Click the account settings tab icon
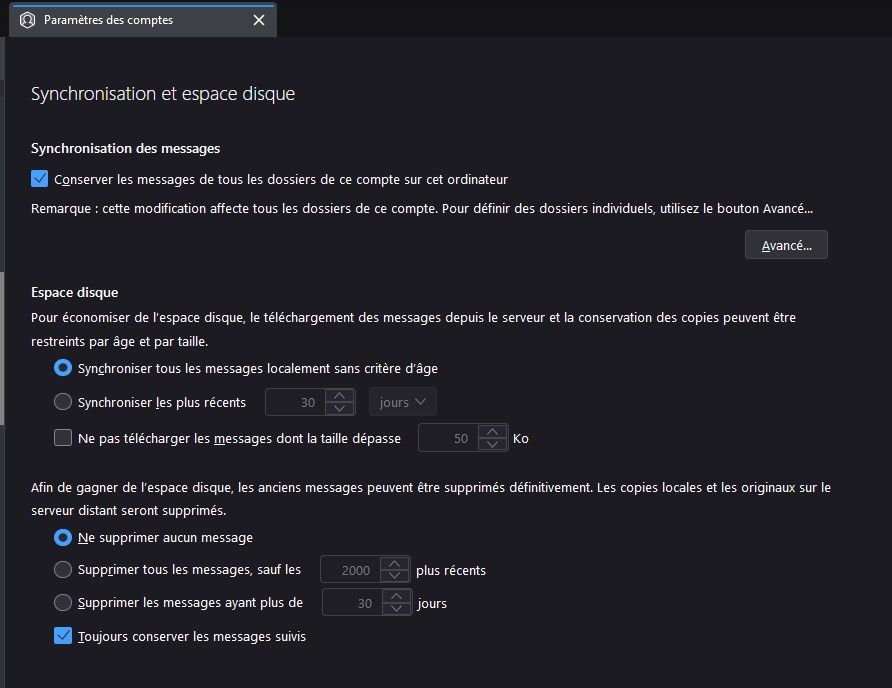 pyautogui.click(x=28, y=20)
